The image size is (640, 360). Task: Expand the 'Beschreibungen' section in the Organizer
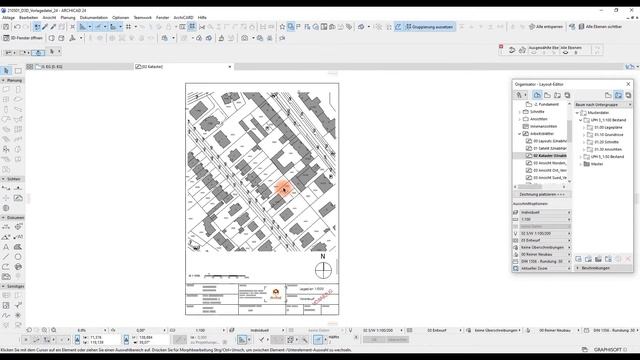578,268
